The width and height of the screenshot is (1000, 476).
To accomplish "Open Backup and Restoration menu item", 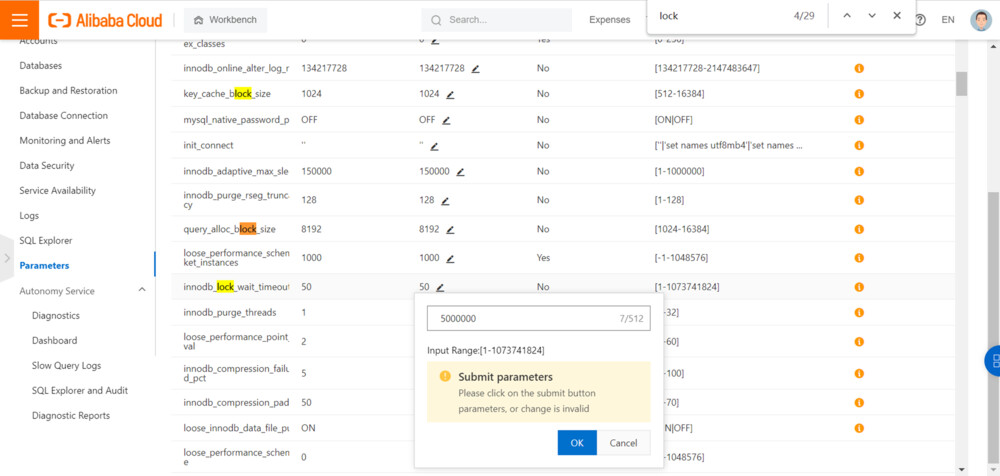I will tap(68, 91).
